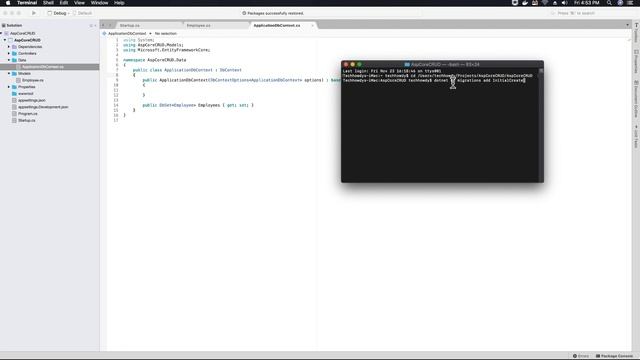Open the View menu
640x360 pixels.
(79, 3)
